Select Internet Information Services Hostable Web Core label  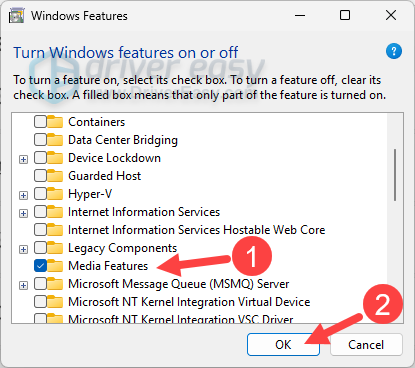197,230
